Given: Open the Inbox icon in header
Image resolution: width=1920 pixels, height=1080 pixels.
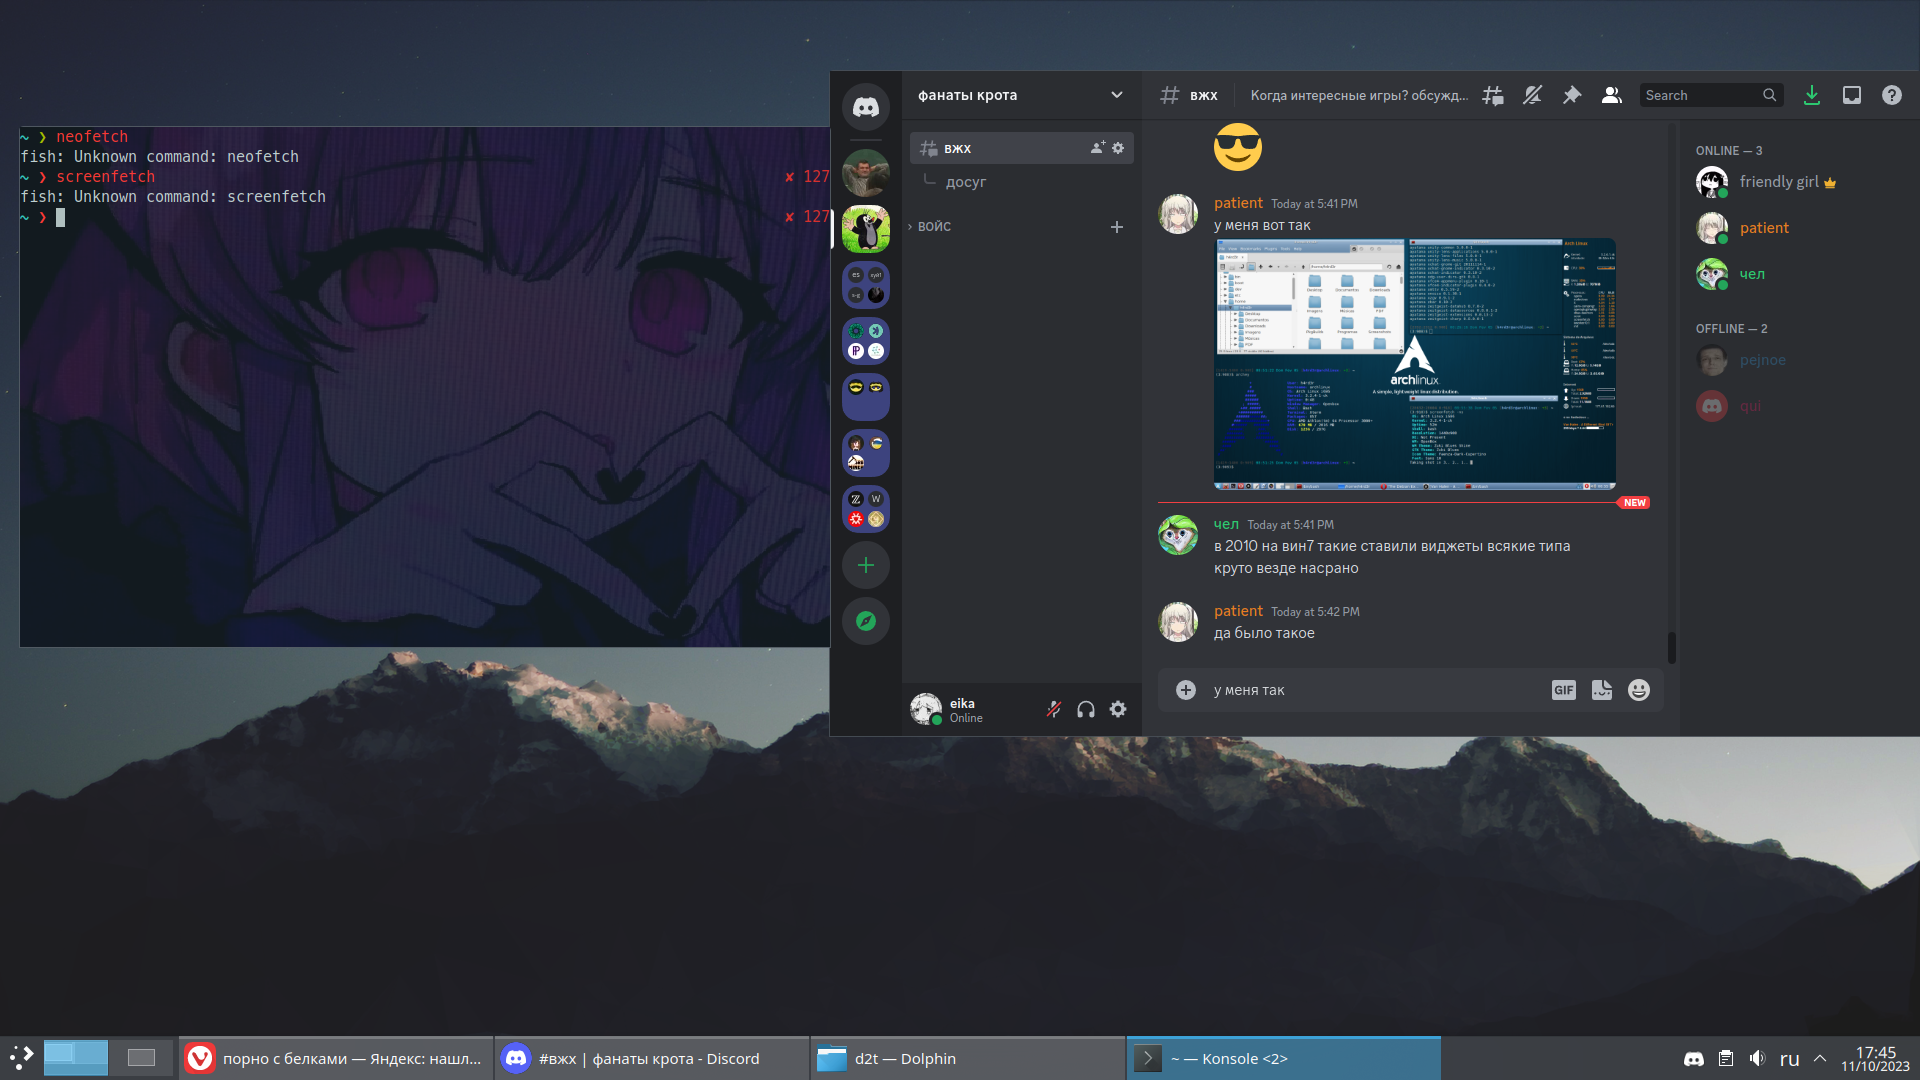Looking at the screenshot, I should pyautogui.click(x=1852, y=95).
